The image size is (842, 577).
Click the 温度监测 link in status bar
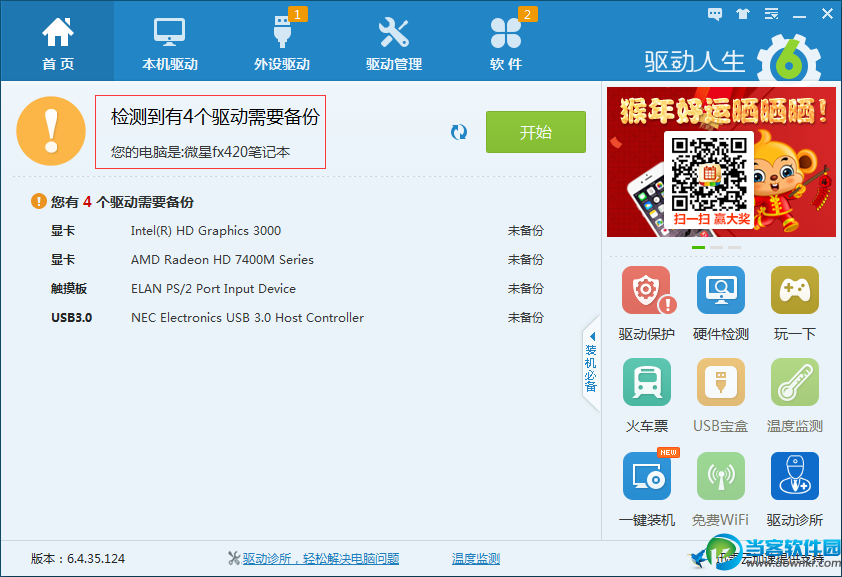[x=476, y=559]
